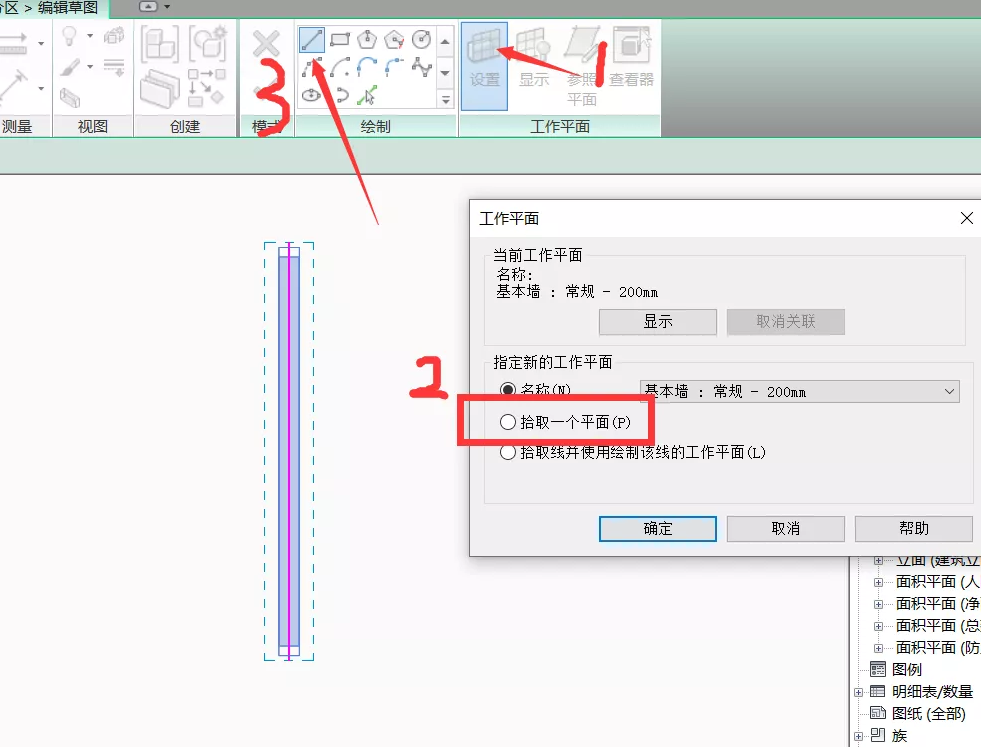The width and height of the screenshot is (981, 747).
Task: Select the Rectangle draw tool
Action: tap(340, 41)
